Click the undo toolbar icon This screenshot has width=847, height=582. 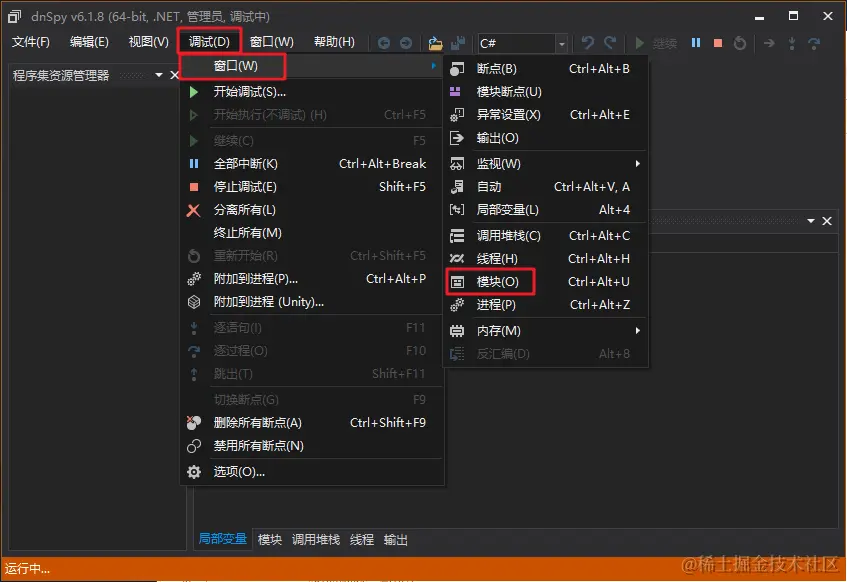pyautogui.click(x=587, y=43)
